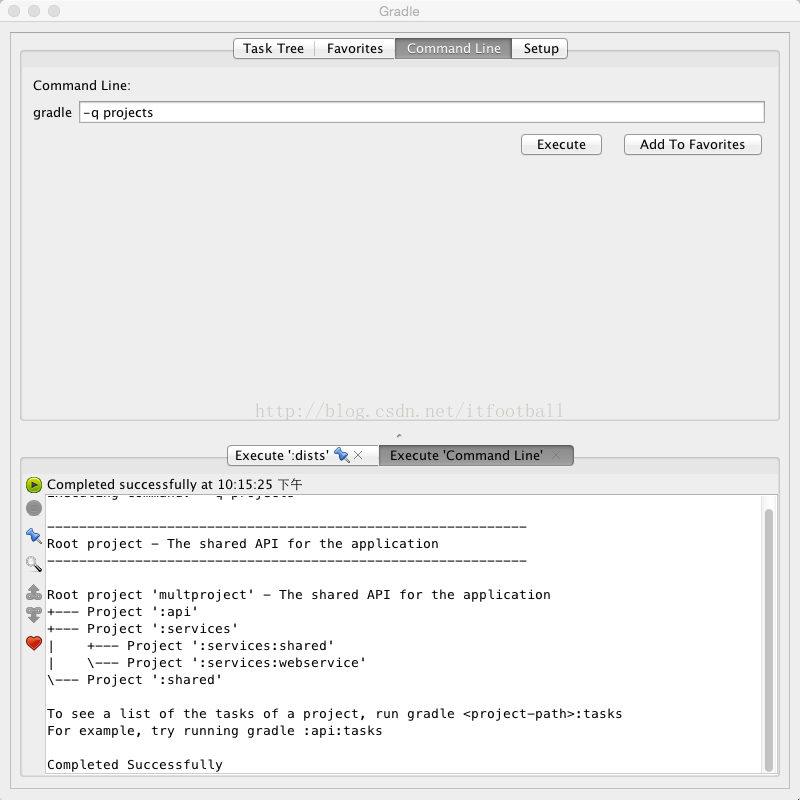This screenshot has height=800, width=800.
Task: Switch to the Task Tree tab
Action: tap(273, 48)
